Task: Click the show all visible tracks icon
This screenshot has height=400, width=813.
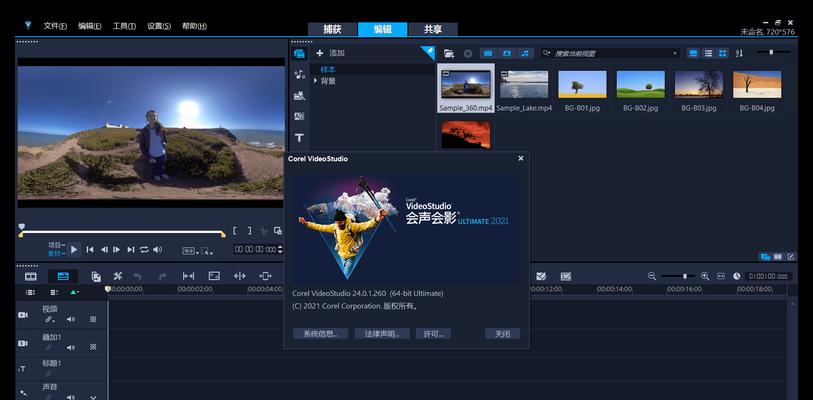Action: (31, 293)
